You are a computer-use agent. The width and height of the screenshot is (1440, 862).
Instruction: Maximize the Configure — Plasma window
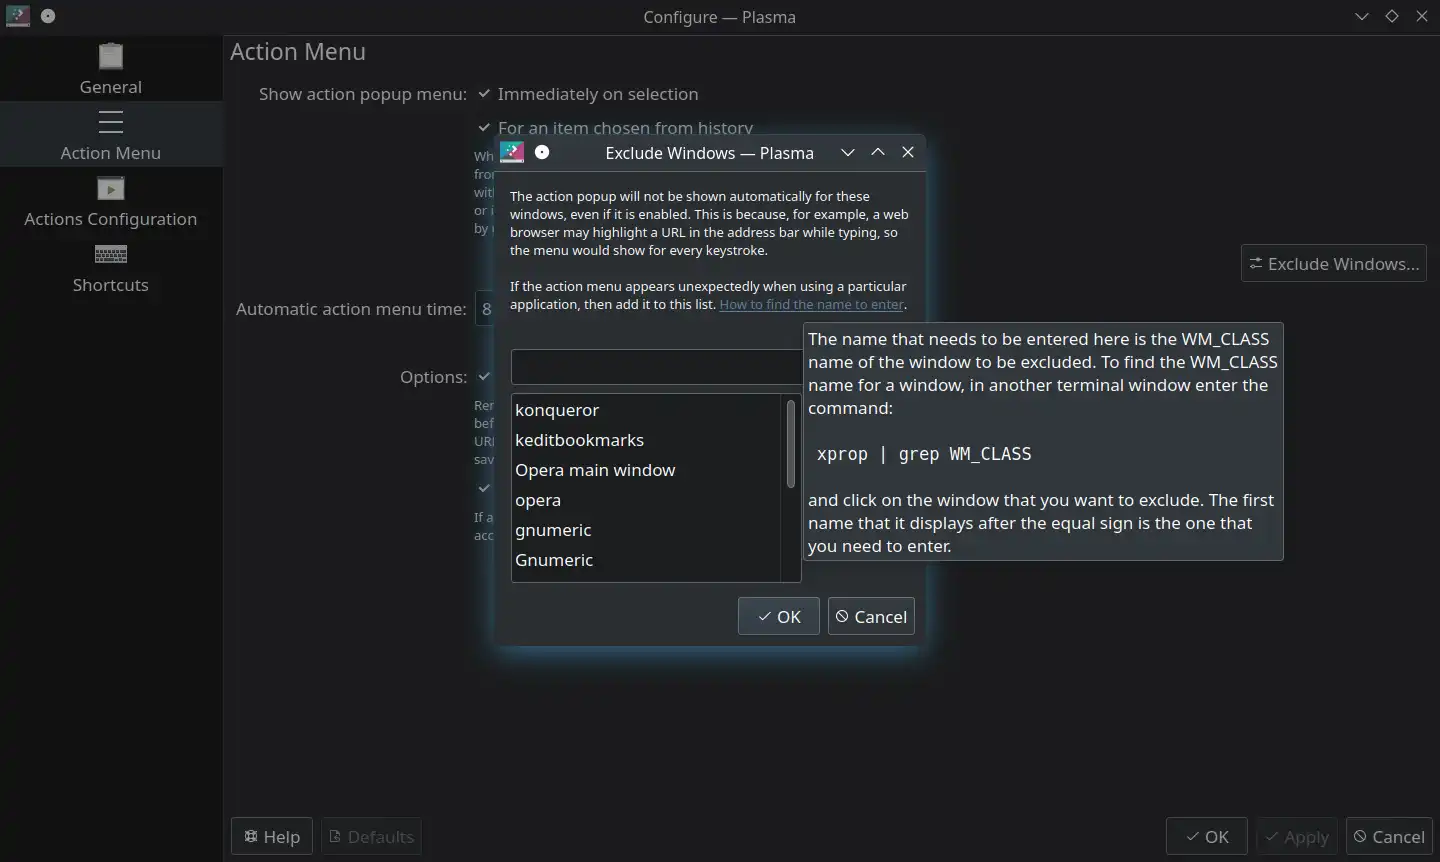pos(1392,16)
